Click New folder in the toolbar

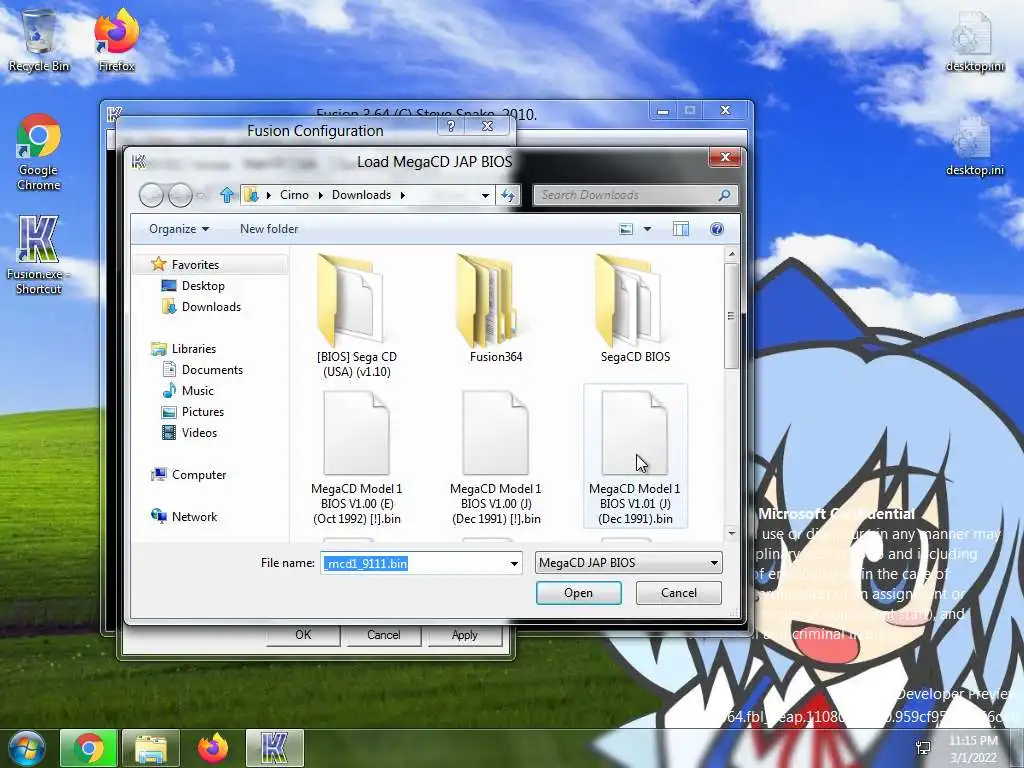pos(269,229)
